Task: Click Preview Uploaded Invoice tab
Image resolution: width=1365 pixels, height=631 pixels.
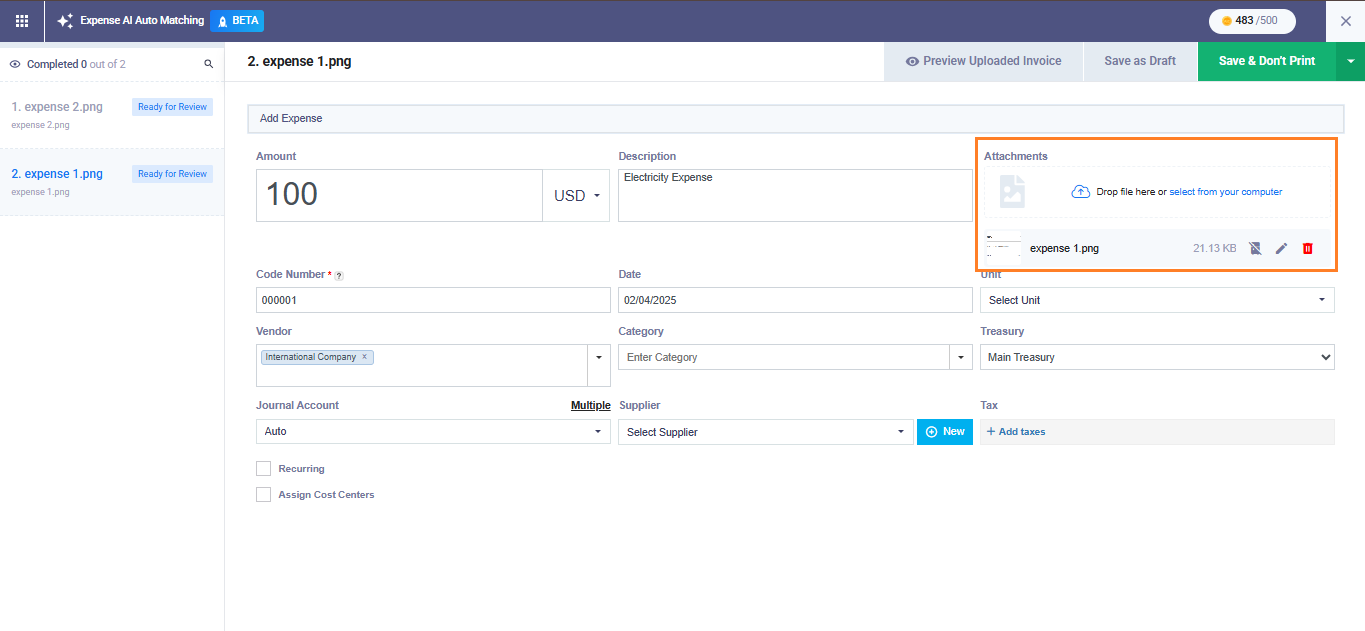Action: (x=983, y=61)
